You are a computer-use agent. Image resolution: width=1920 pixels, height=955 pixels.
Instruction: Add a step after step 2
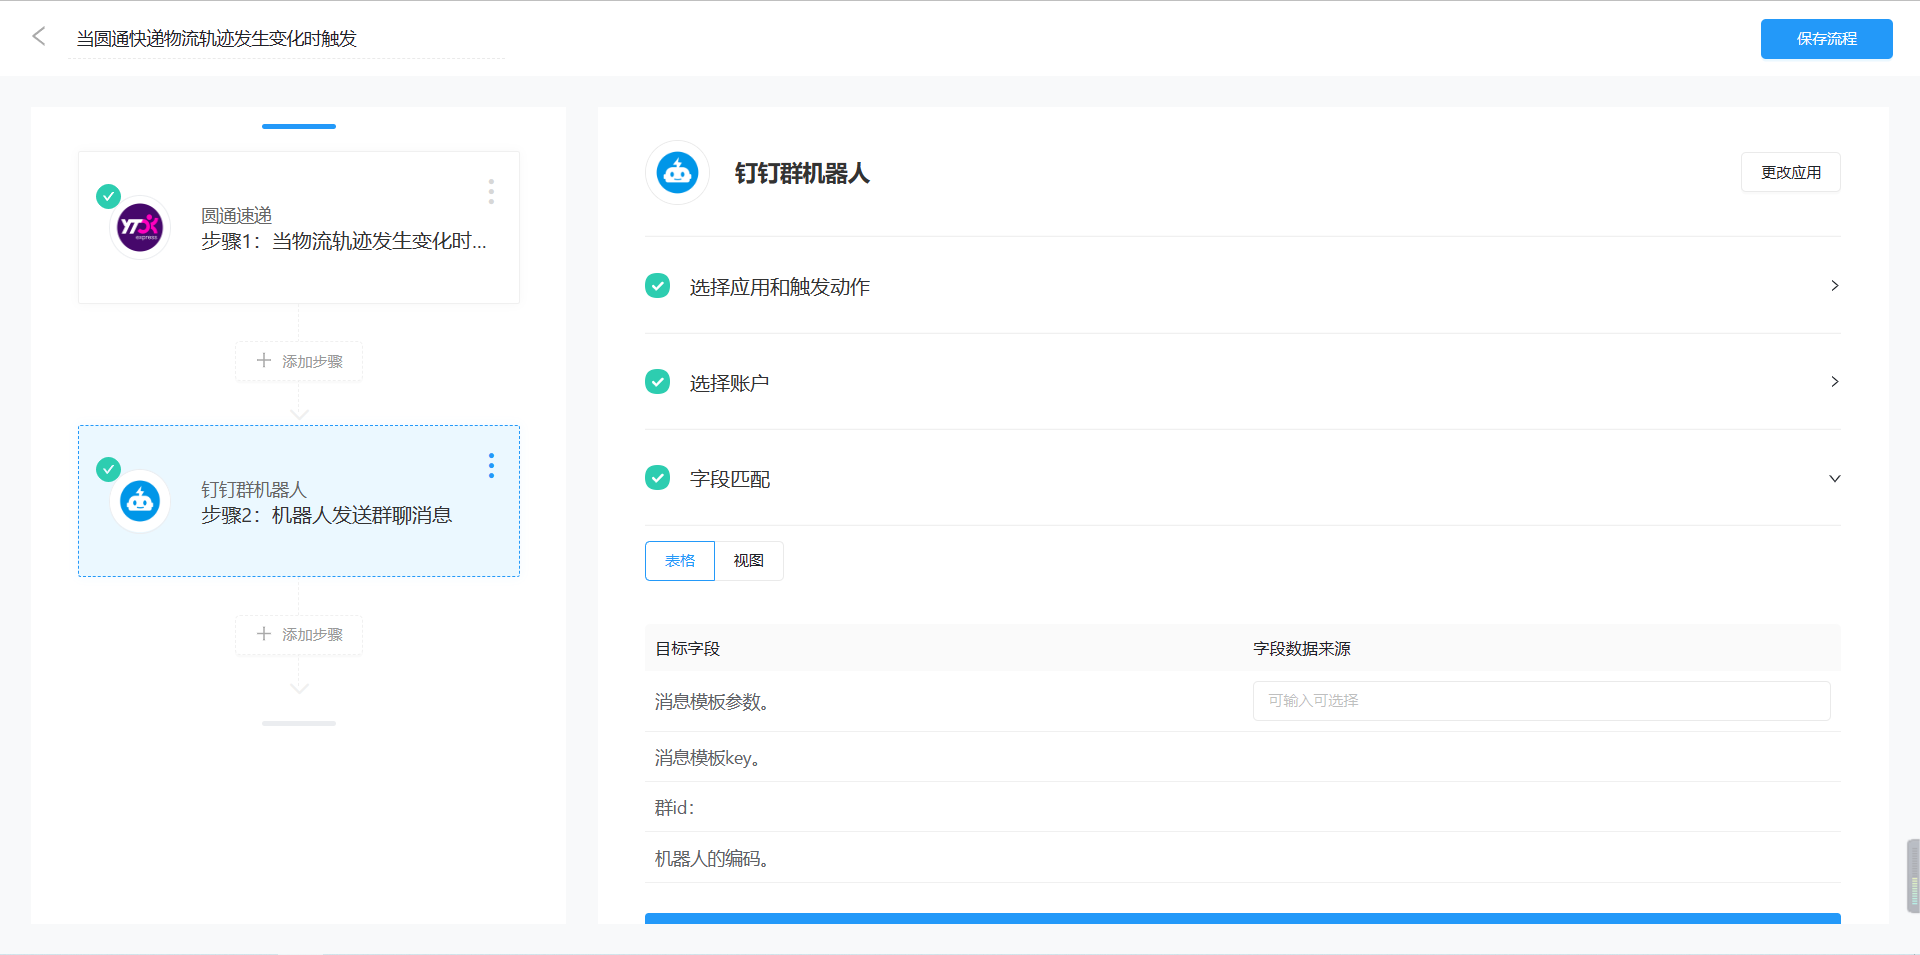click(299, 635)
